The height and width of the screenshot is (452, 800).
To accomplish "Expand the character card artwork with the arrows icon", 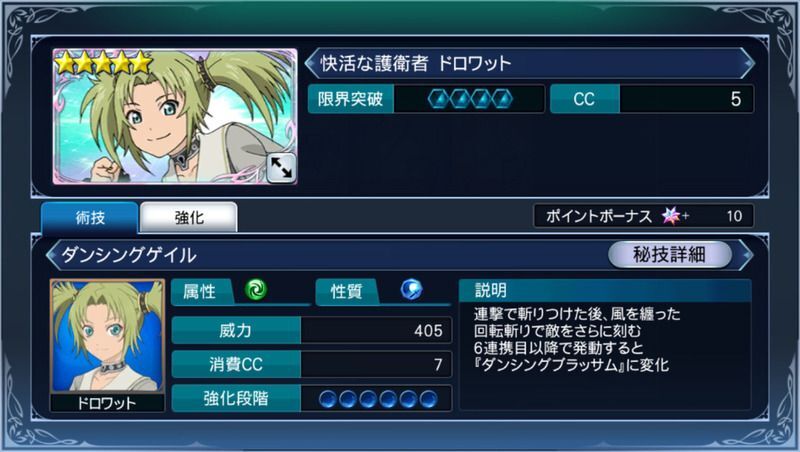I will (282, 168).
